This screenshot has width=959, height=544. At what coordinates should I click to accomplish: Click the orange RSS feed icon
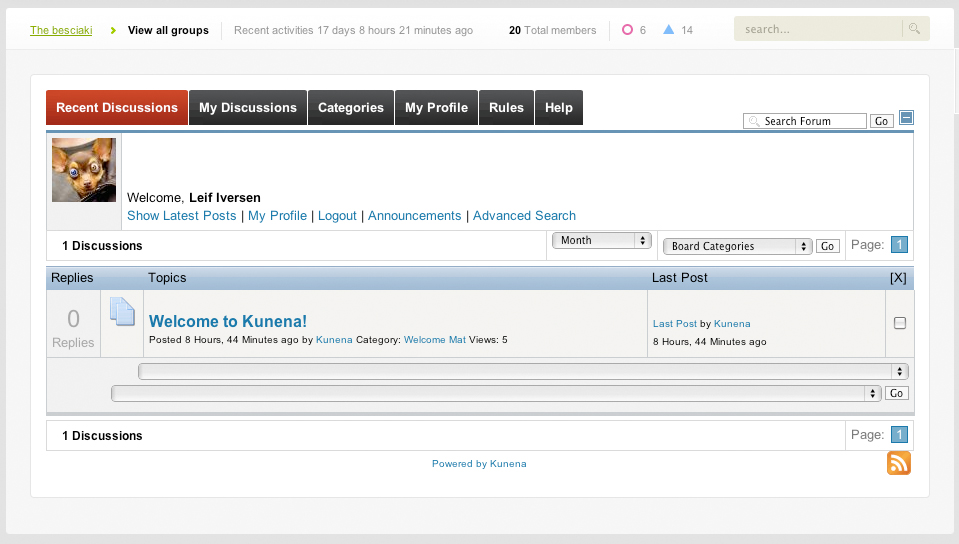point(898,463)
